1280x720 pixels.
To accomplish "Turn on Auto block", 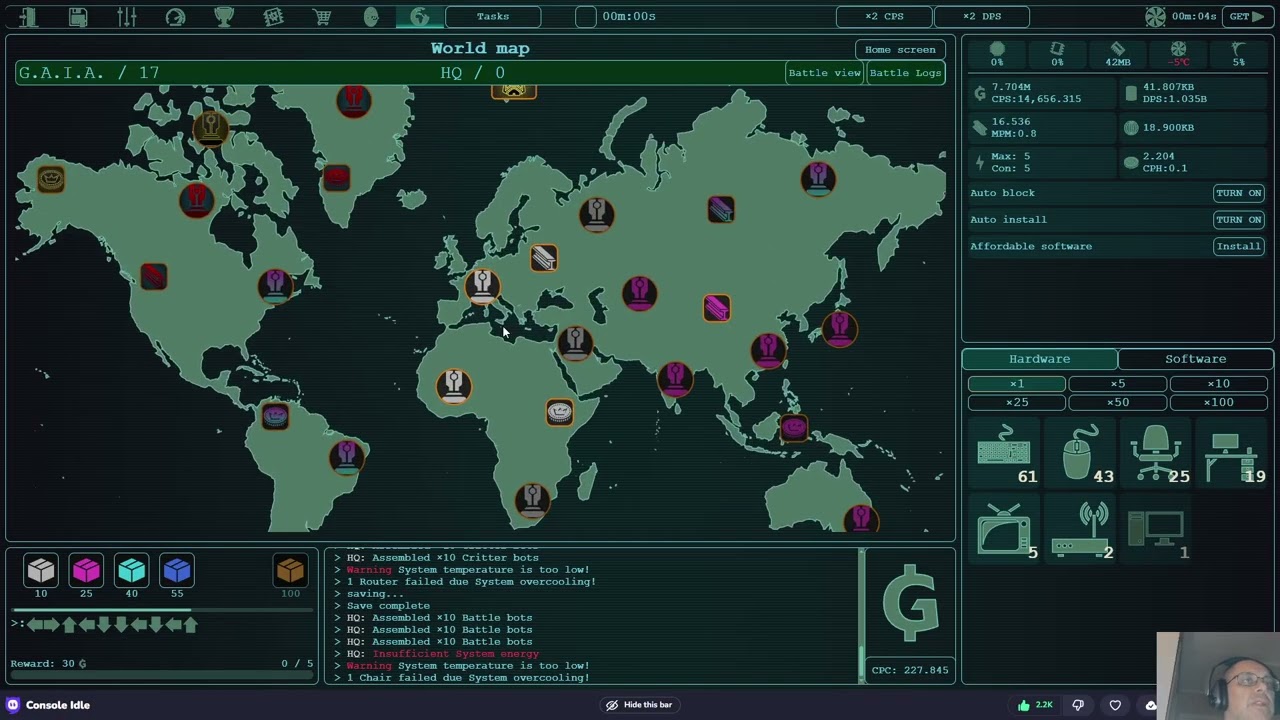I will point(1239,193).
